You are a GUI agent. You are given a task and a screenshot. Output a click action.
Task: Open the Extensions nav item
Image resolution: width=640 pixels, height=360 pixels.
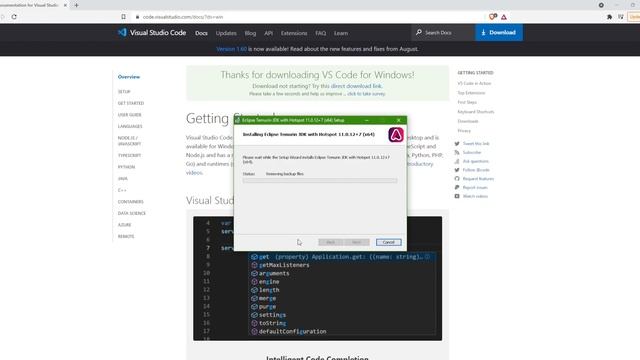click(x=294, y=33)
